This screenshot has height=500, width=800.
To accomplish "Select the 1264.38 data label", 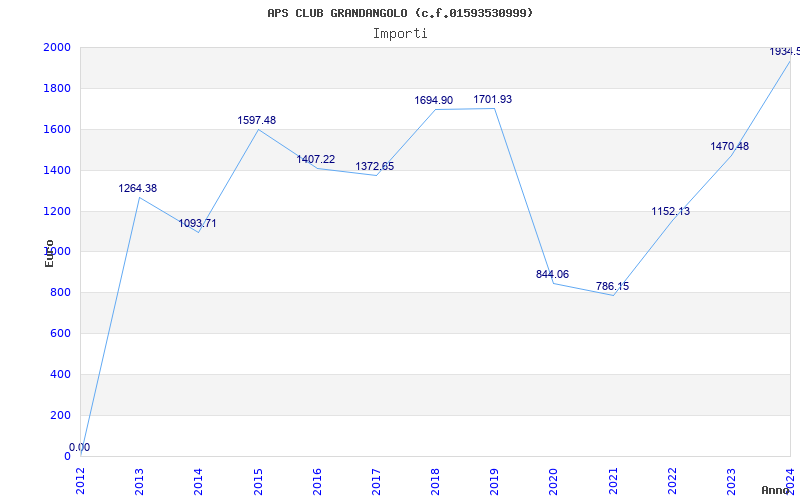I will click(138, 188).
